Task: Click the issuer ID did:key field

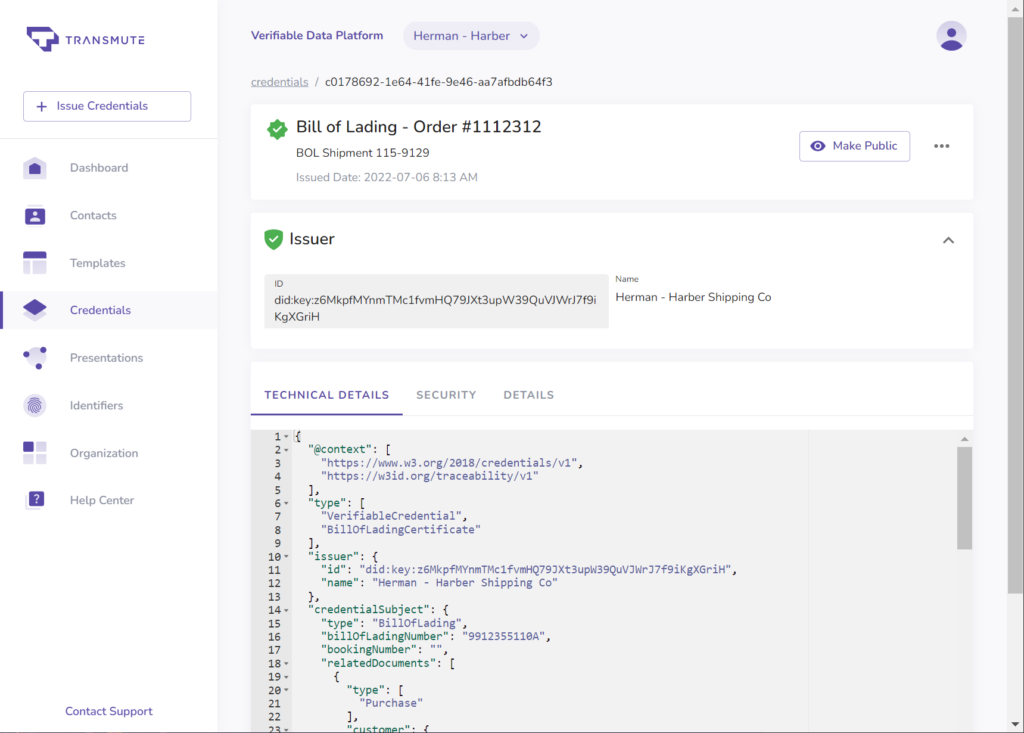Action: tap(436, 301)
